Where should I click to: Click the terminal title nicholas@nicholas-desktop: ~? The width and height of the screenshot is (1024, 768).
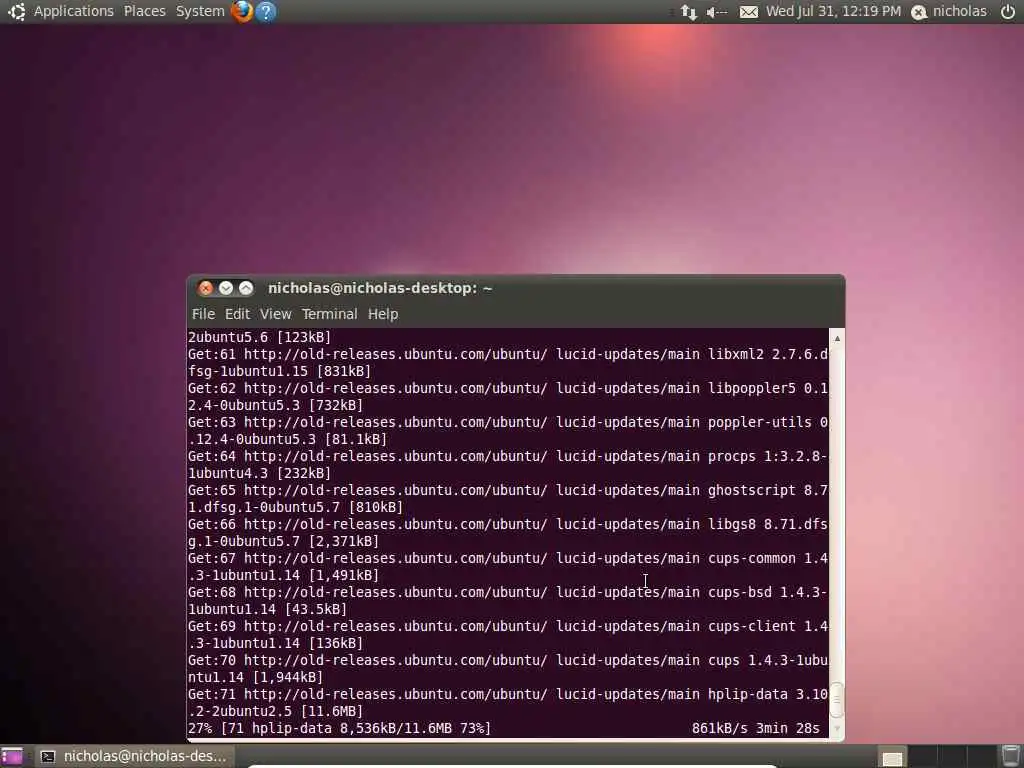380,288
